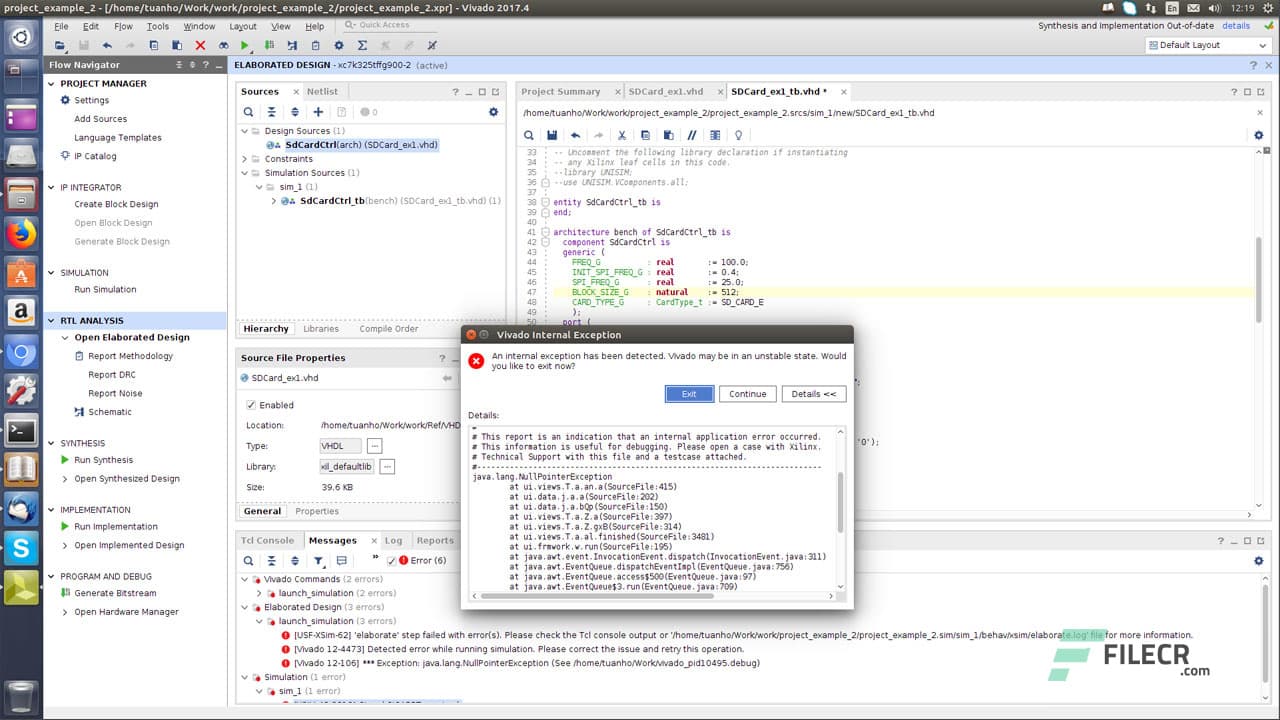1280x720 pixels.
Task: Collapse the Design Sources tree node
Action: coord(244,130)
